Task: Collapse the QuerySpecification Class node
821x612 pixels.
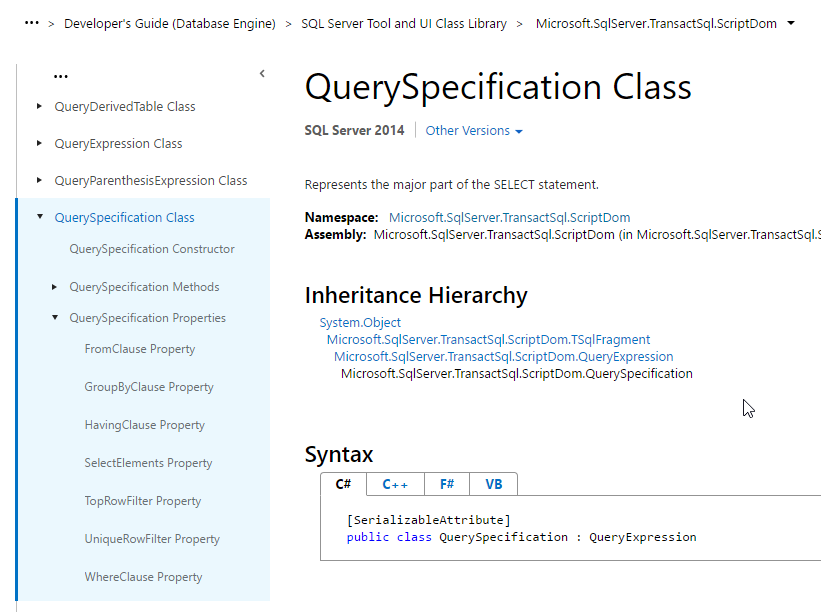Action: [x=40, y=217]
